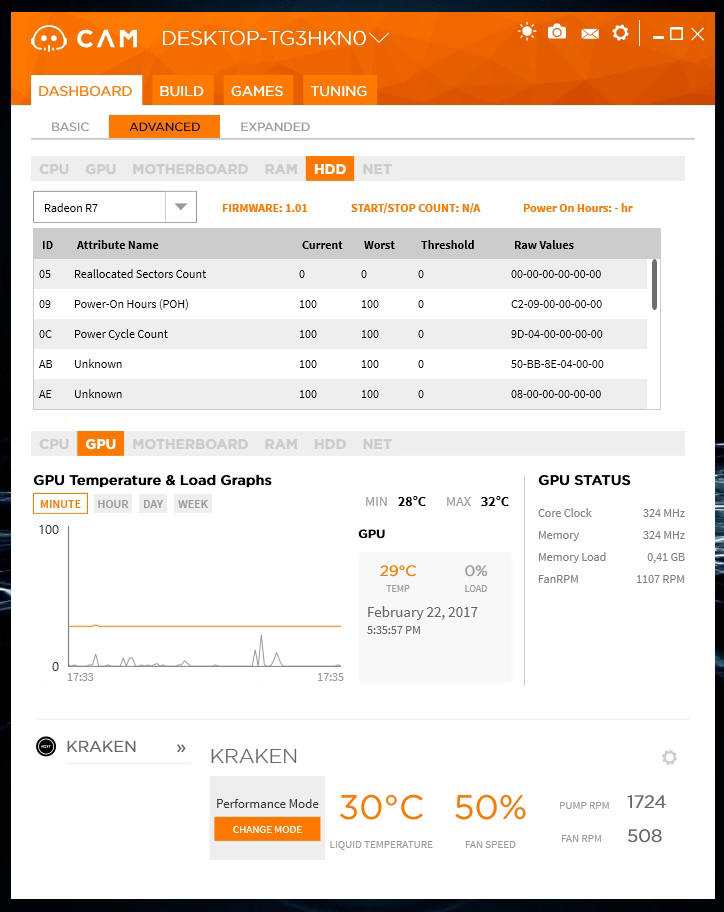The width and height of the screenshot is (724, 912).
Task: Select CPU in the upper panel tabs
Action: pos(54,169)
